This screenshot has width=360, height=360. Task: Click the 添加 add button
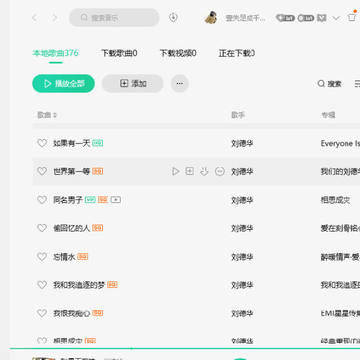[133, 83]
